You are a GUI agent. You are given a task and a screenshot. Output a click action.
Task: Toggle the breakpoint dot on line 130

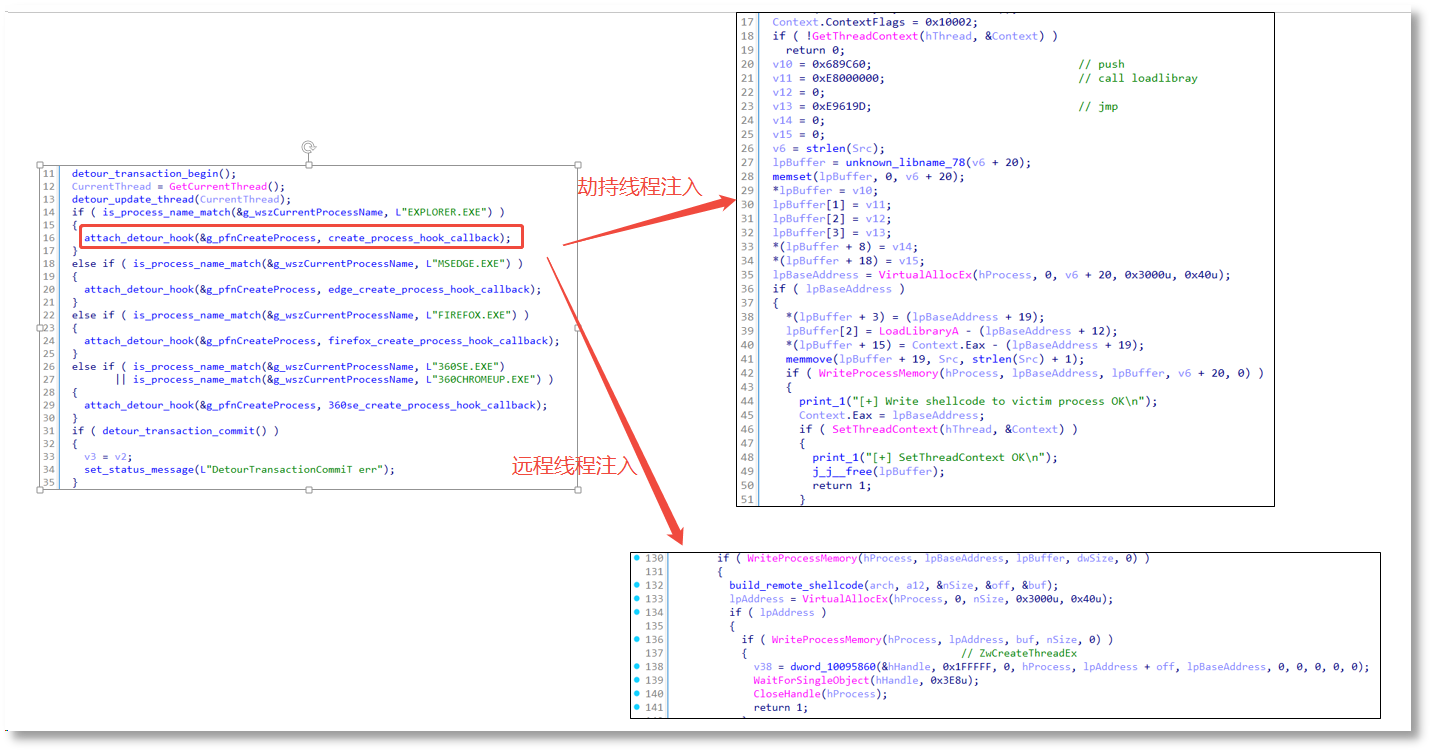pos(636,558)
